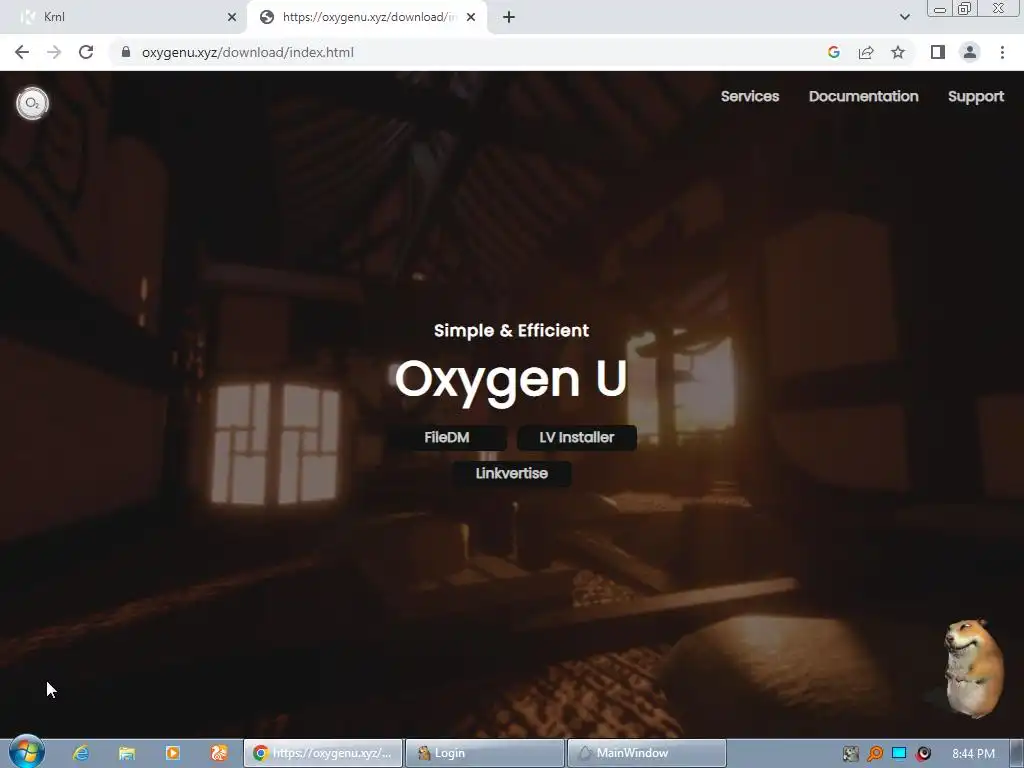The height and width of the screenshot is (768, 1024).
Task: Reload the current page
Action: pyautogui.click(x=86, y=52)
